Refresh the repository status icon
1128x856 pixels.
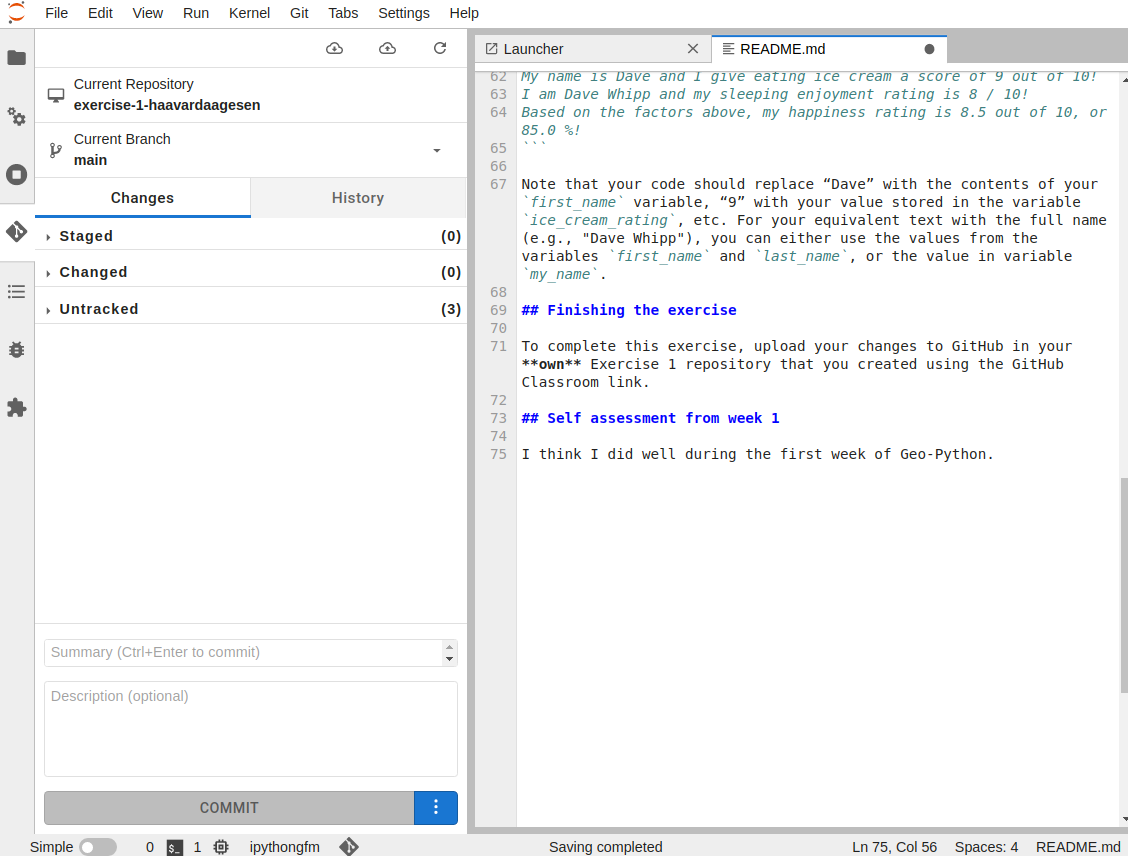pyautogui.click(x=440, y=48)
